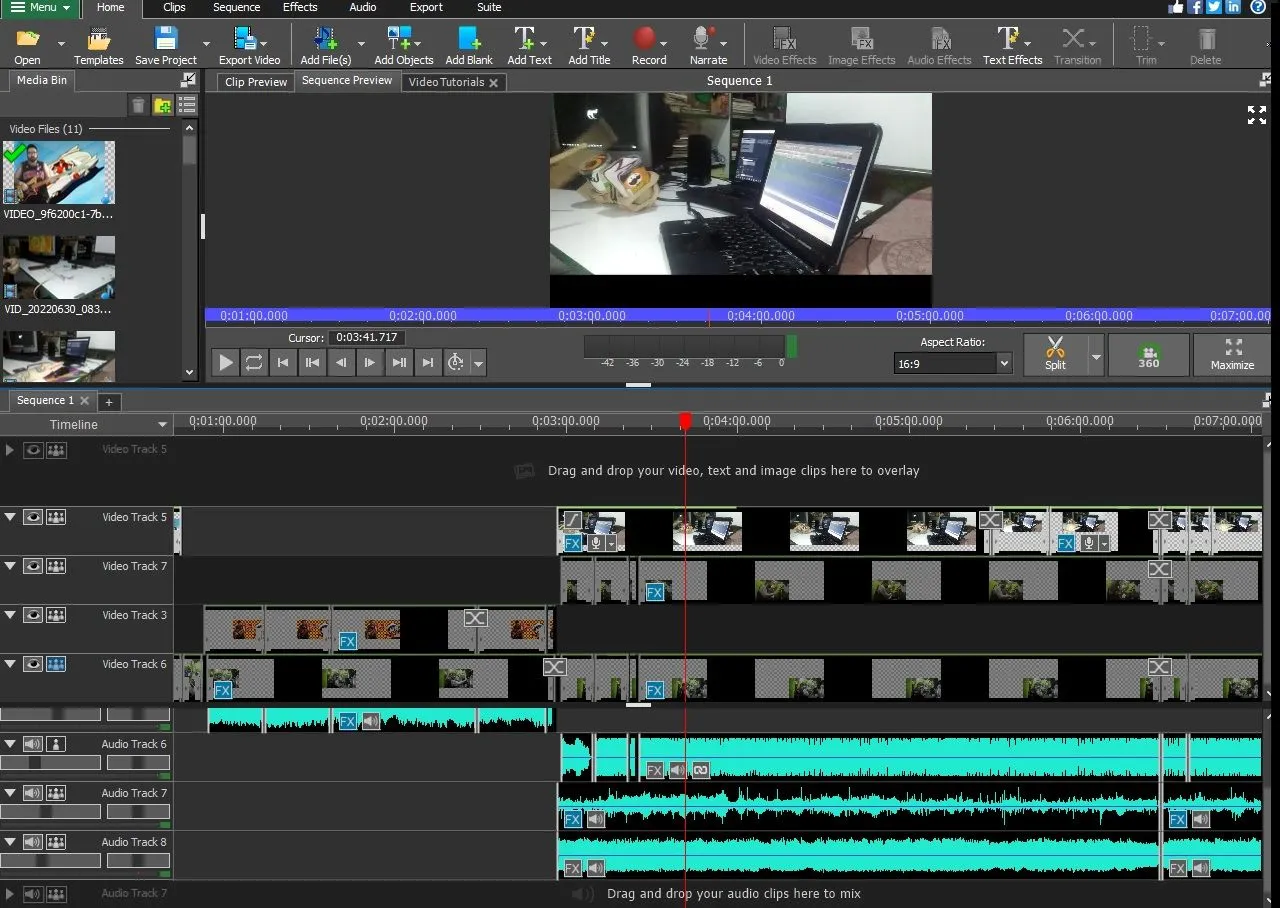Open the Timeline mode dropdown
Image resolution: width=1280 pixels, height=908 pixels.
tap(162, 425)
